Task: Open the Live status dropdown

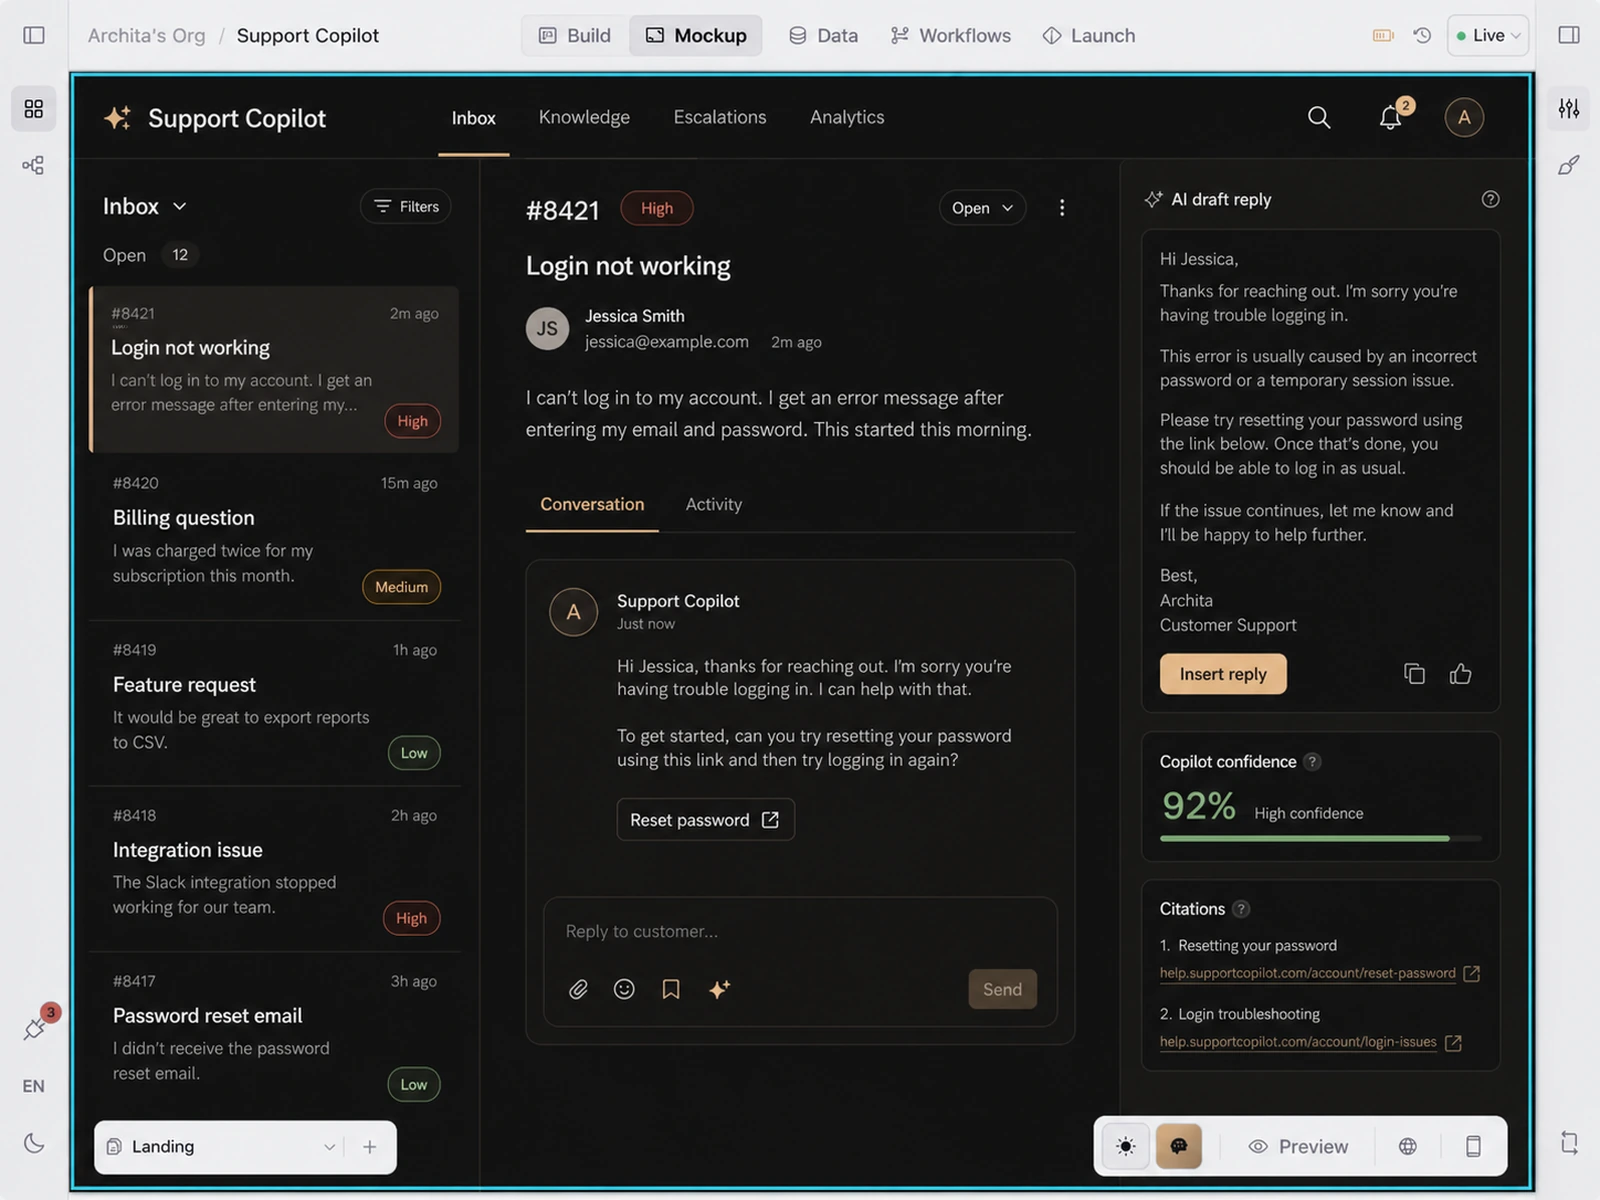Action: coord(1488,35)
